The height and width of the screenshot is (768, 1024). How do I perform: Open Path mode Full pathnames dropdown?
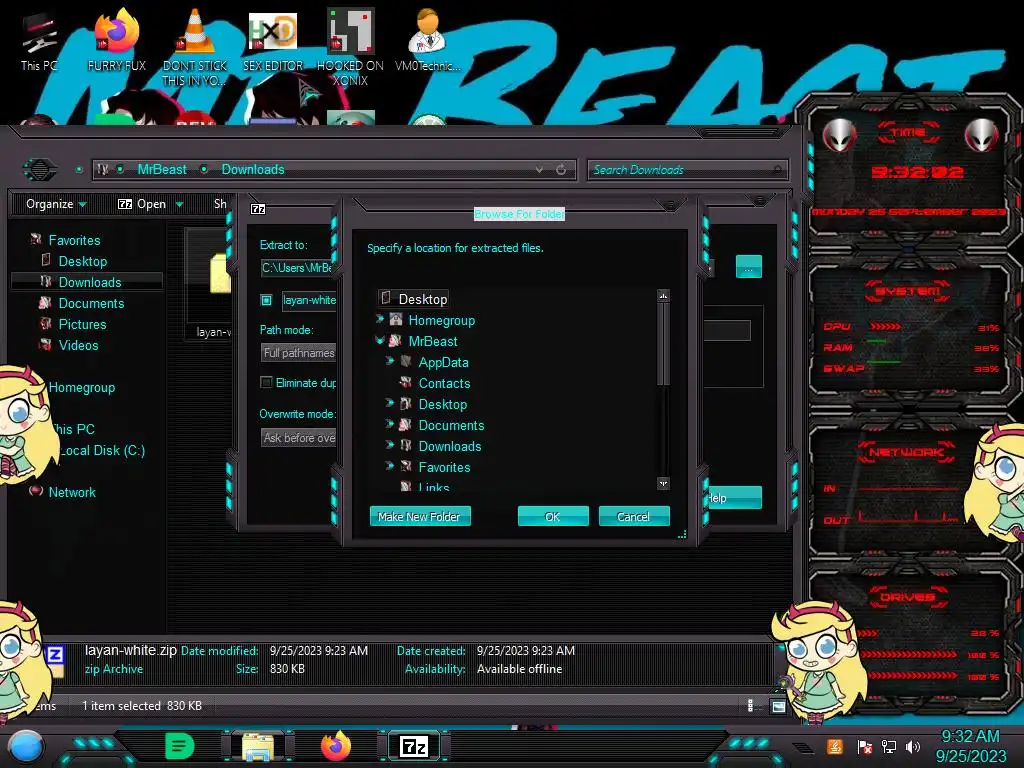coord(298,353)
